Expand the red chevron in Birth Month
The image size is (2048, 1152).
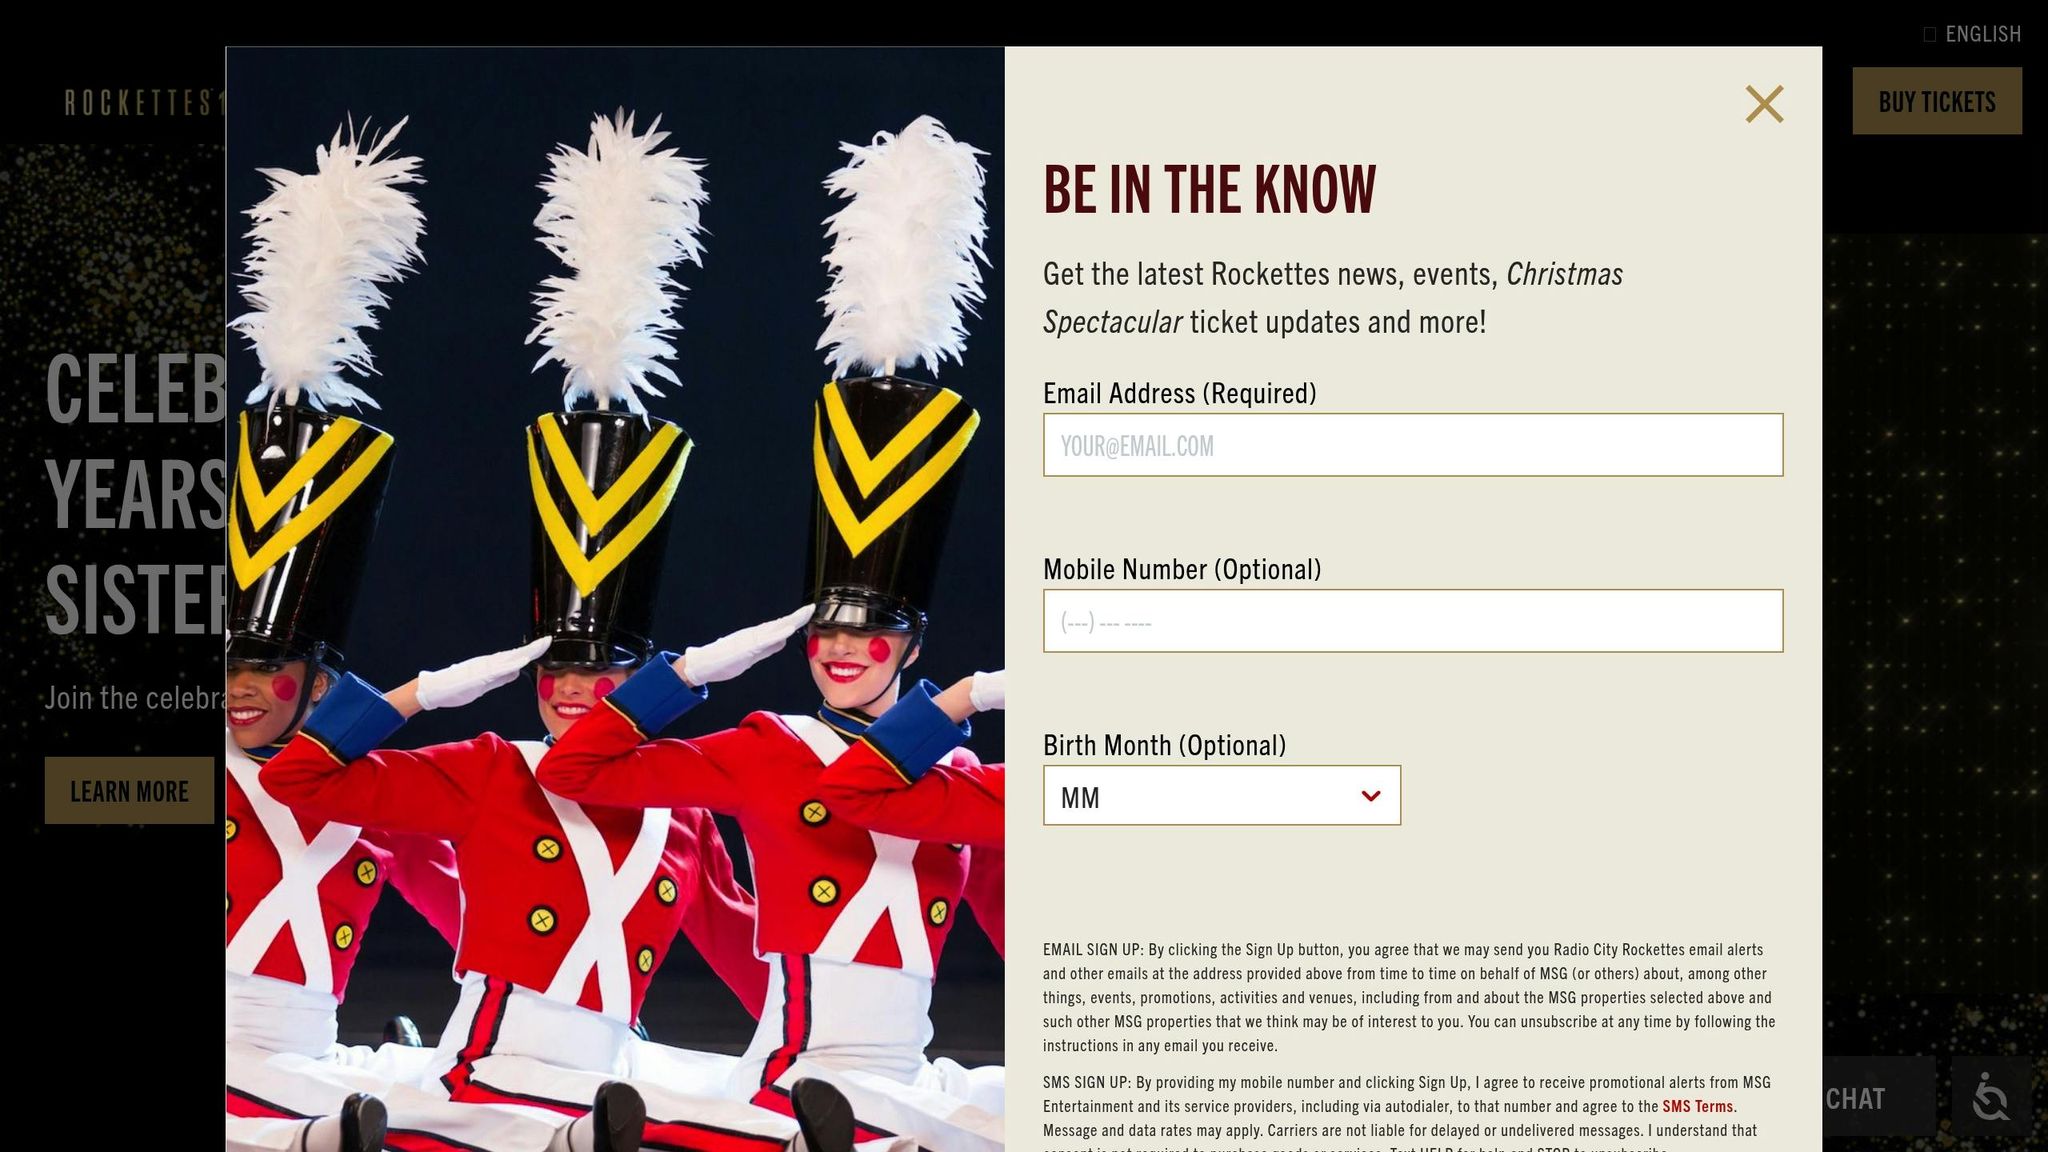[x=1371, y=796]
